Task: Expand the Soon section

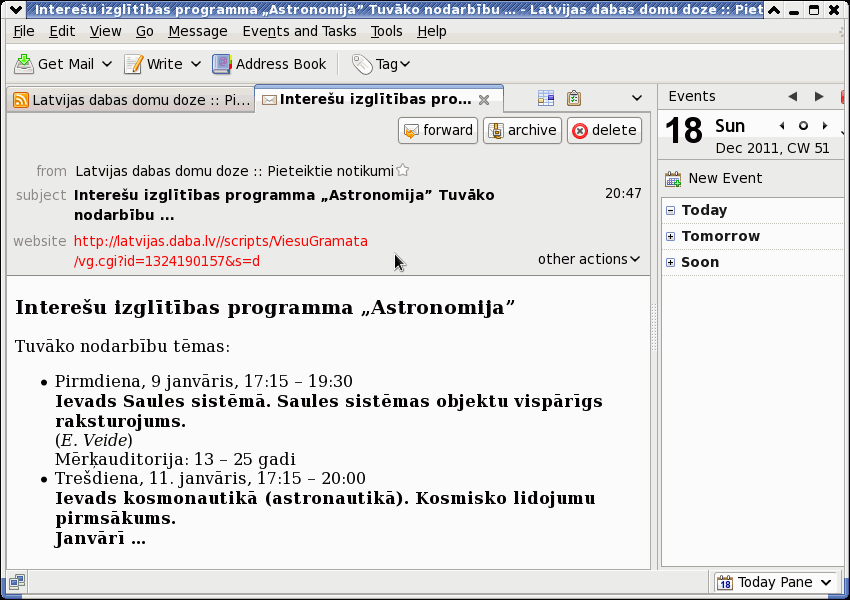Action: point(671,262)
